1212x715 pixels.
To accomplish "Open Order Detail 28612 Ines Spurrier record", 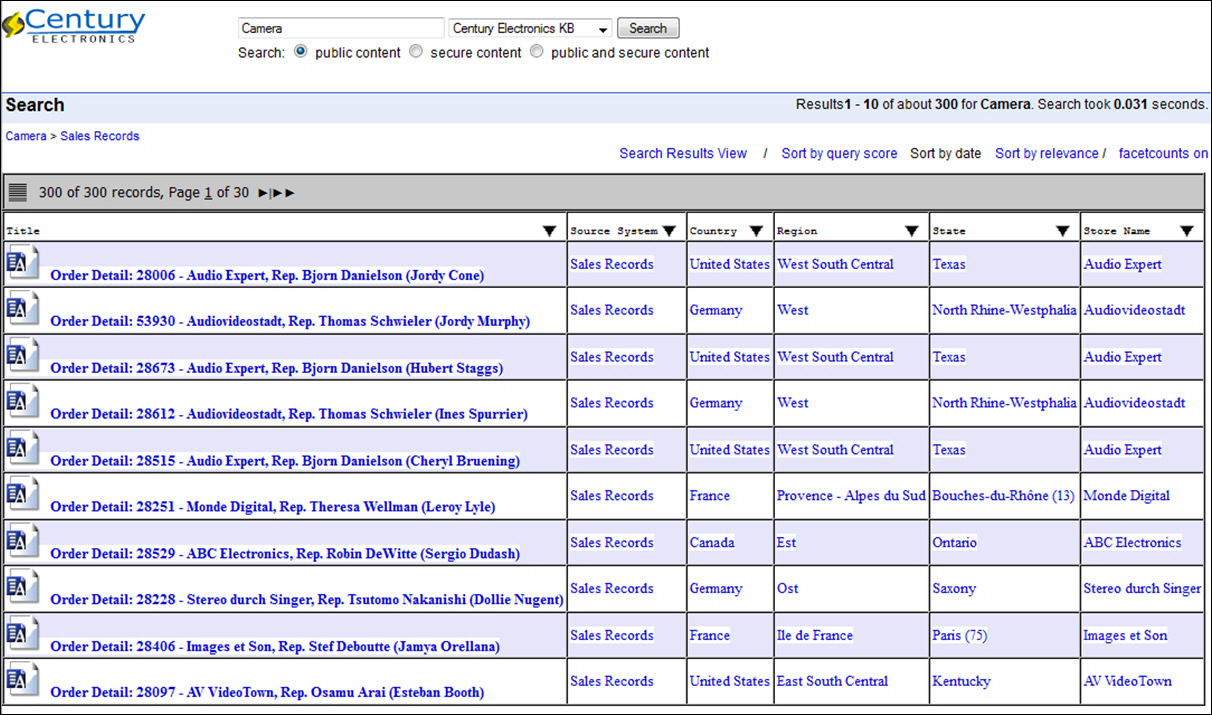I will 289,414.
